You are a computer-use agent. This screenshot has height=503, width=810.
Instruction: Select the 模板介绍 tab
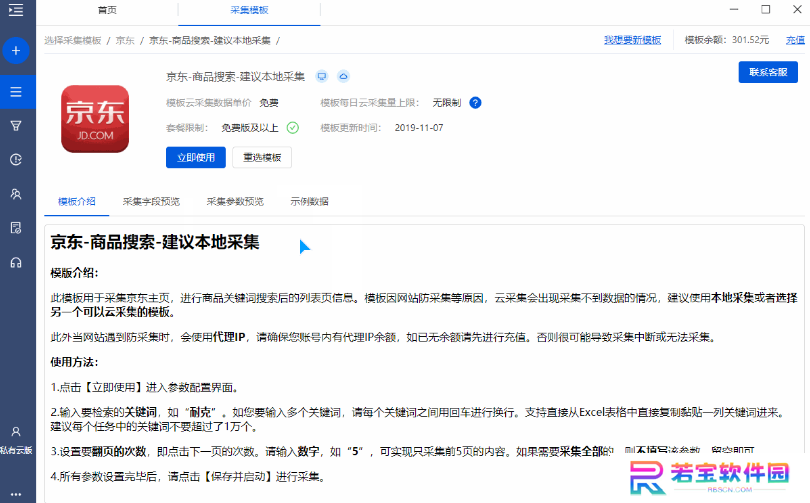coord(76,201)
